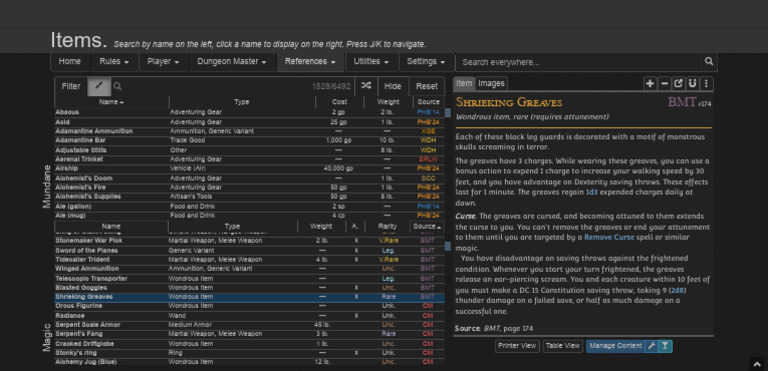
Task: Sort mundane list by Cost
Action: [x=339, y=102]
